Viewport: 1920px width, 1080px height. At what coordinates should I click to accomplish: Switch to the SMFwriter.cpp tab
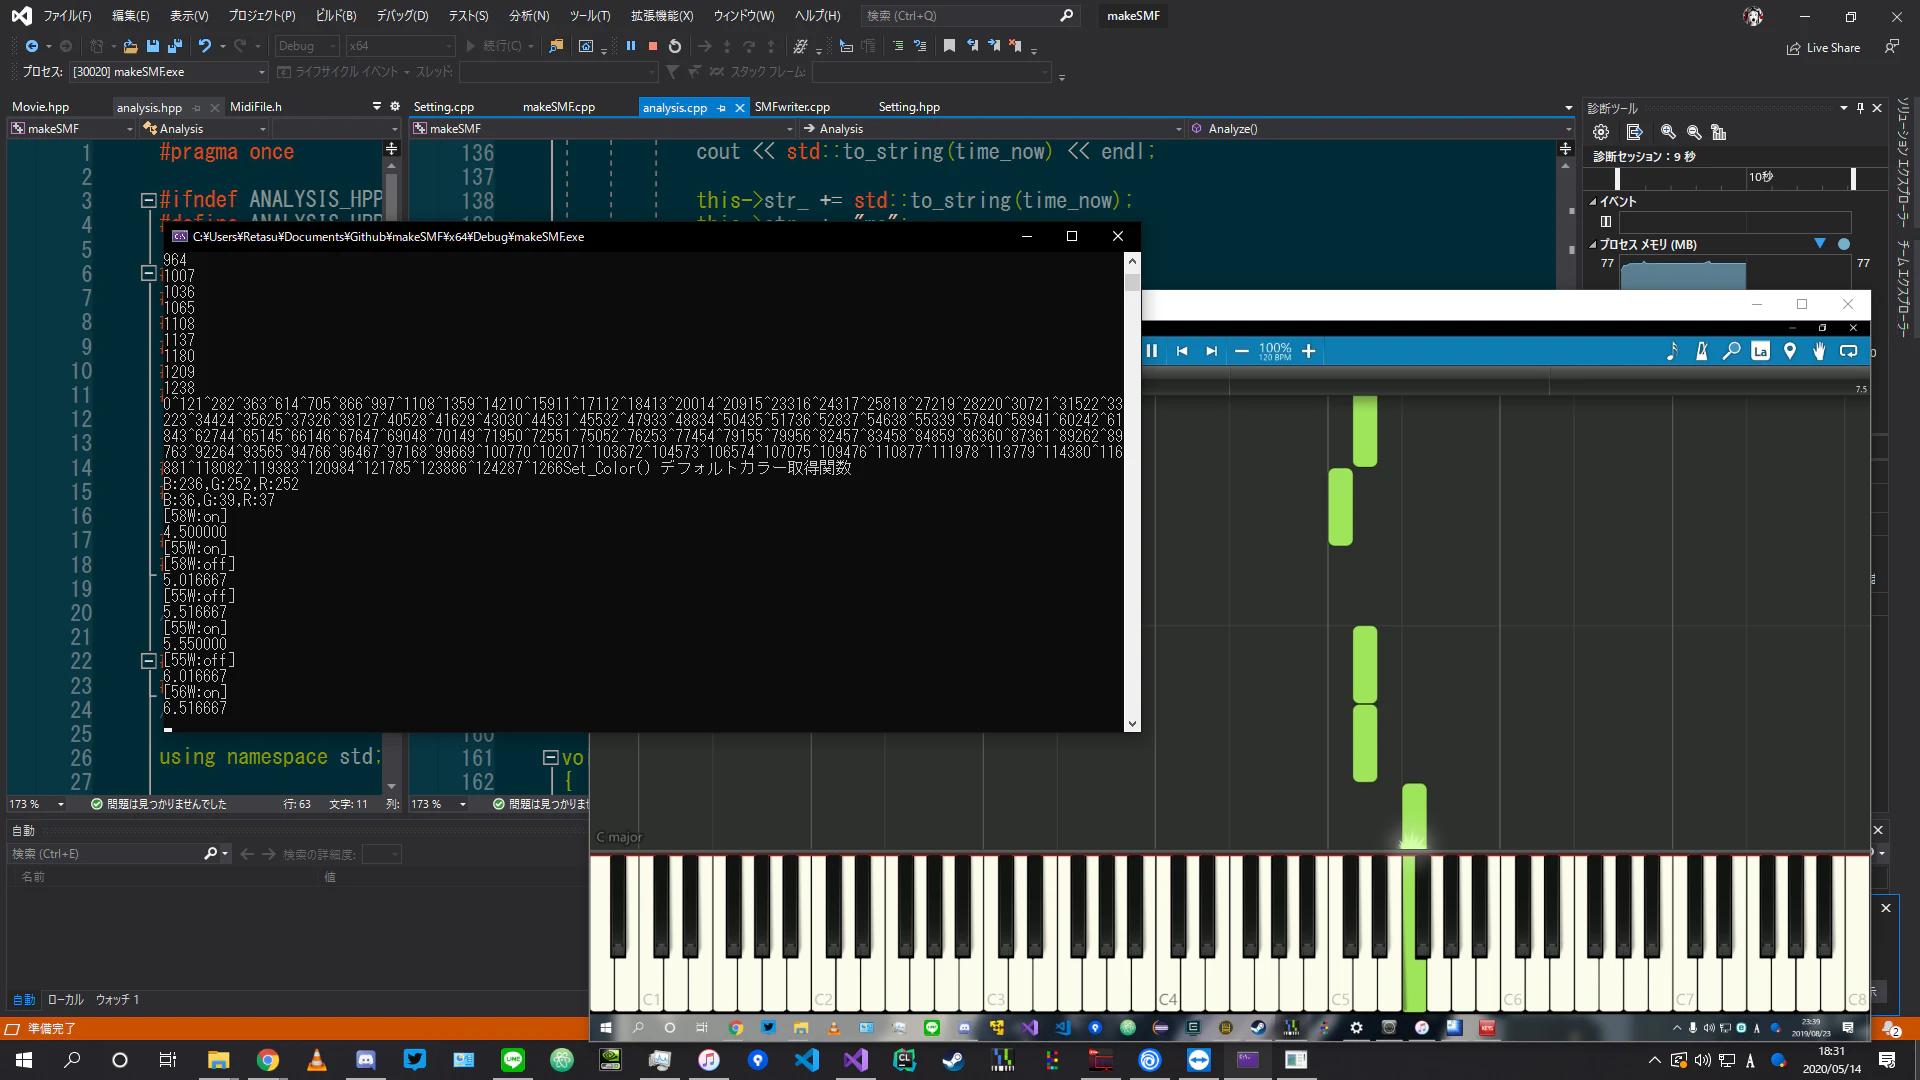pyautogui.click(x=792, y=107)
